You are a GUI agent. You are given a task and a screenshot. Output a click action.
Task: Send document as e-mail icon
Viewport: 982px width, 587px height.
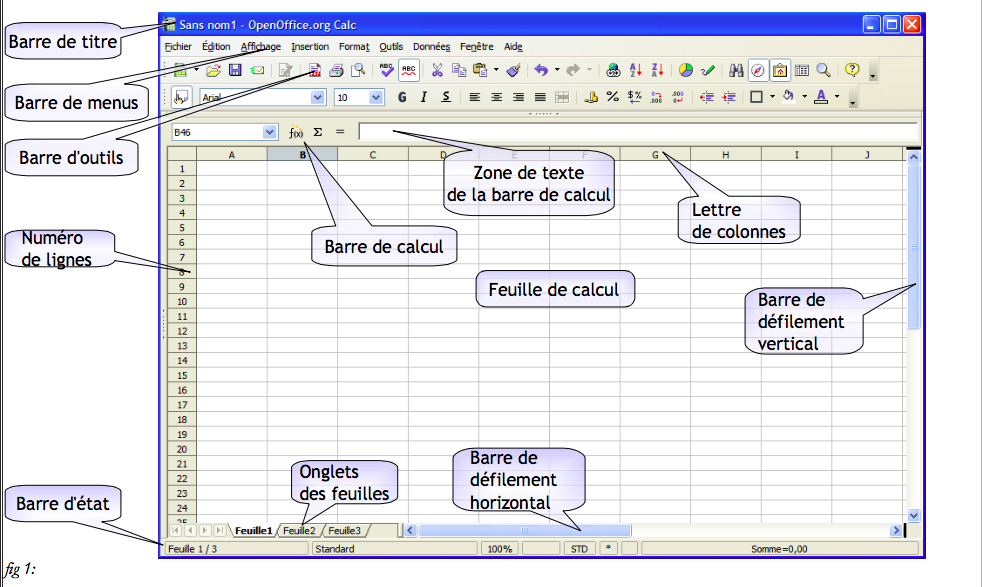[257, 70]
